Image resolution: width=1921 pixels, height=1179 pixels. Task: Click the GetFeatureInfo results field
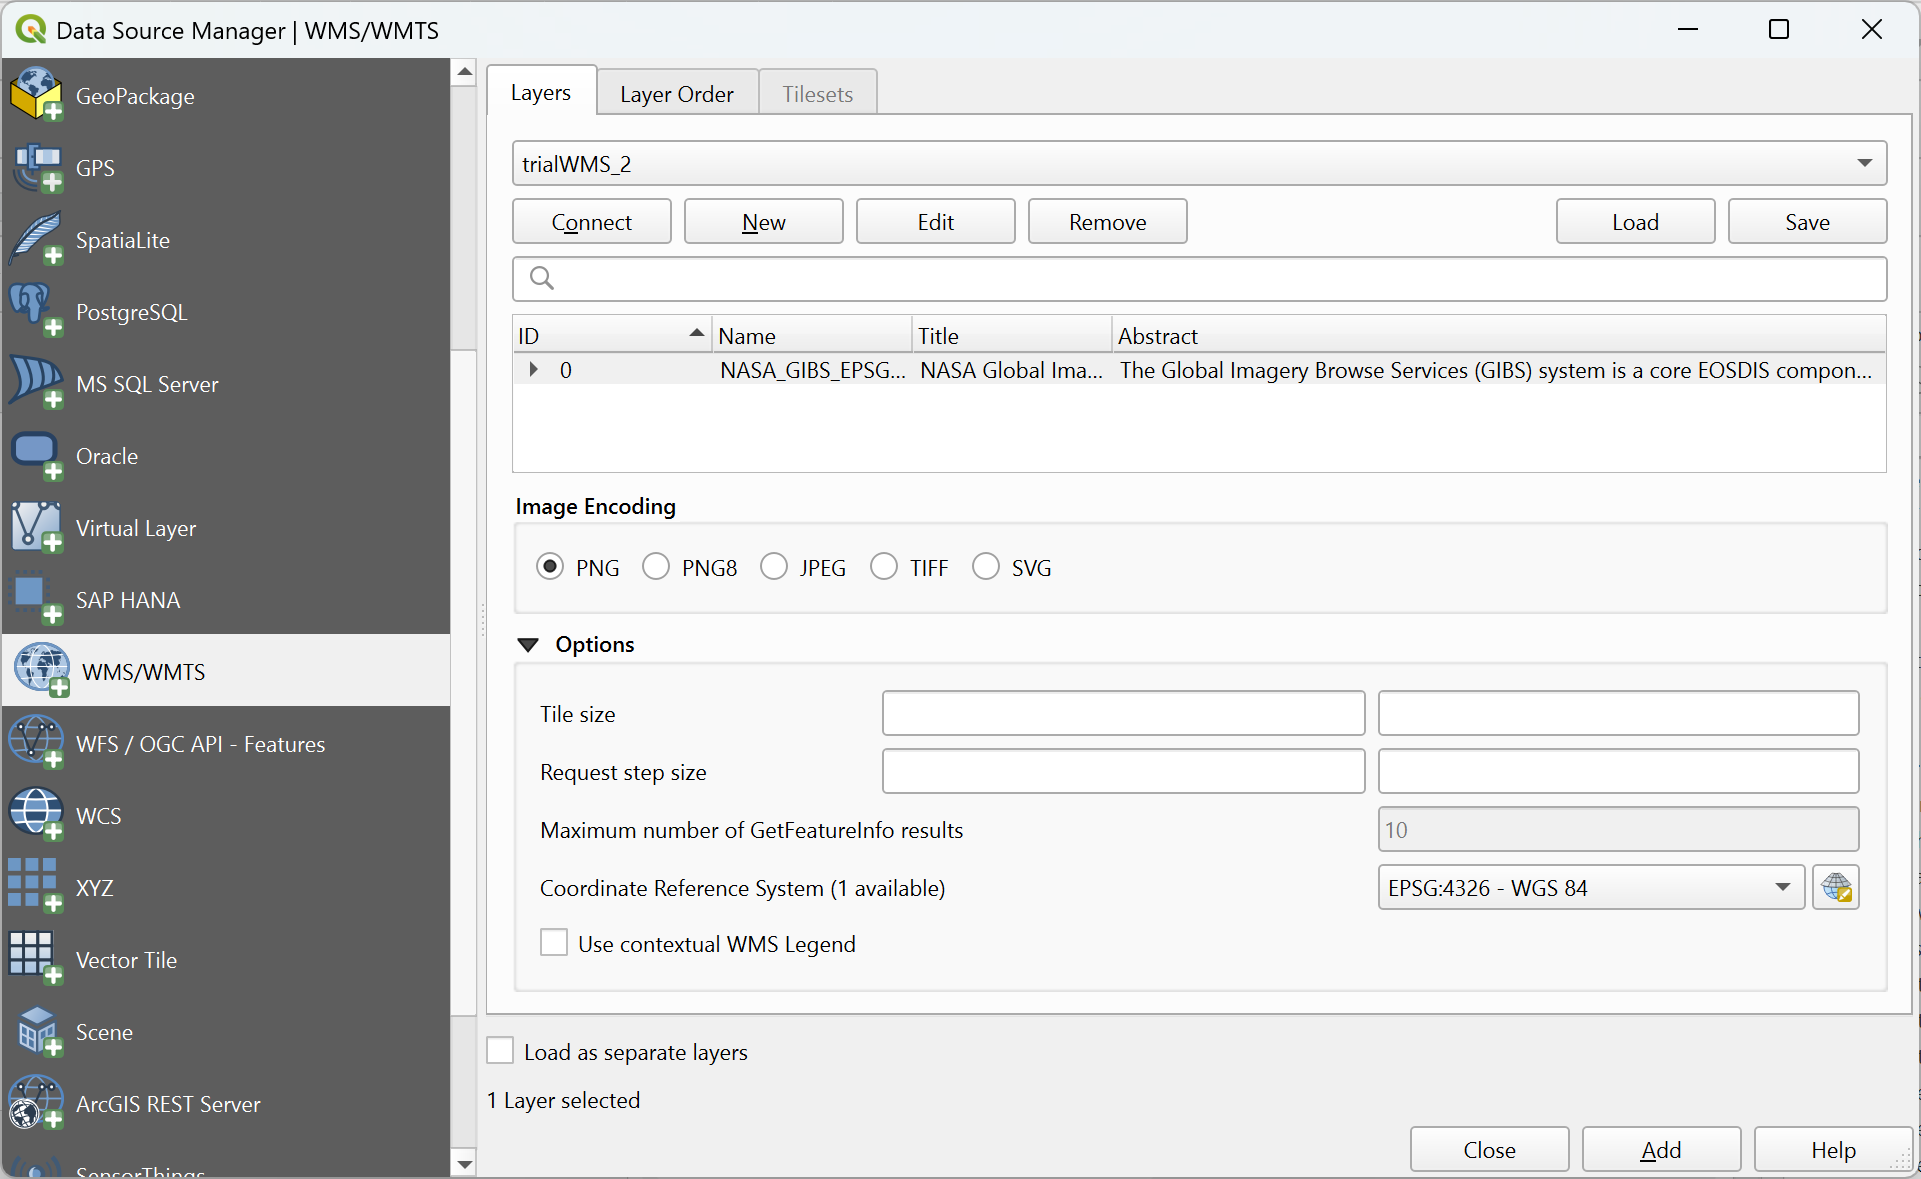pos(1619,829)
